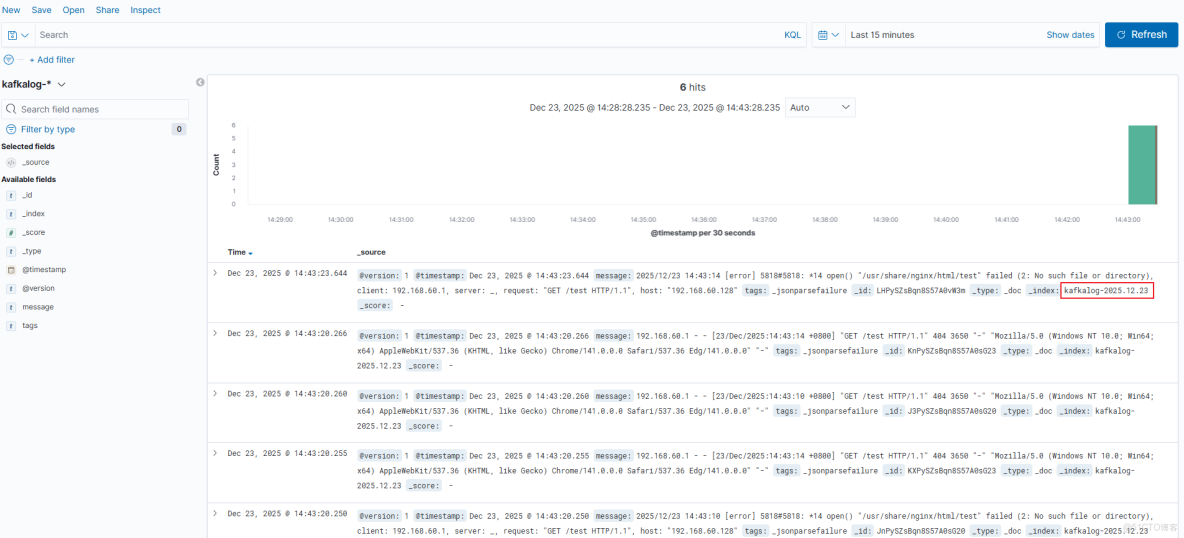The image size is (1184, 538).
Task: Click the Time column header
Action: 236,252
